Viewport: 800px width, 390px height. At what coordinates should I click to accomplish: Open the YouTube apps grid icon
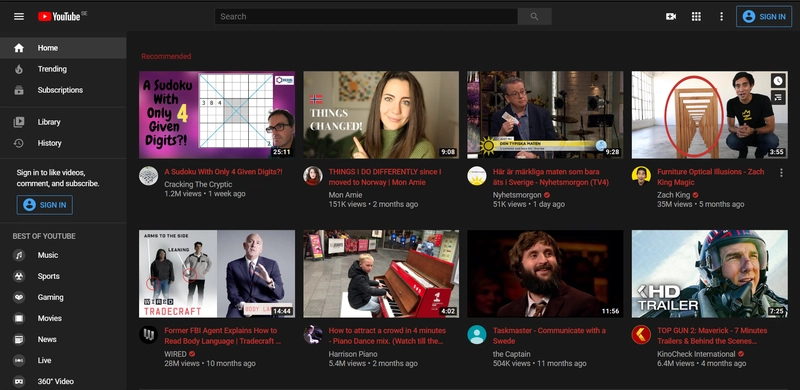click(696, 16)
